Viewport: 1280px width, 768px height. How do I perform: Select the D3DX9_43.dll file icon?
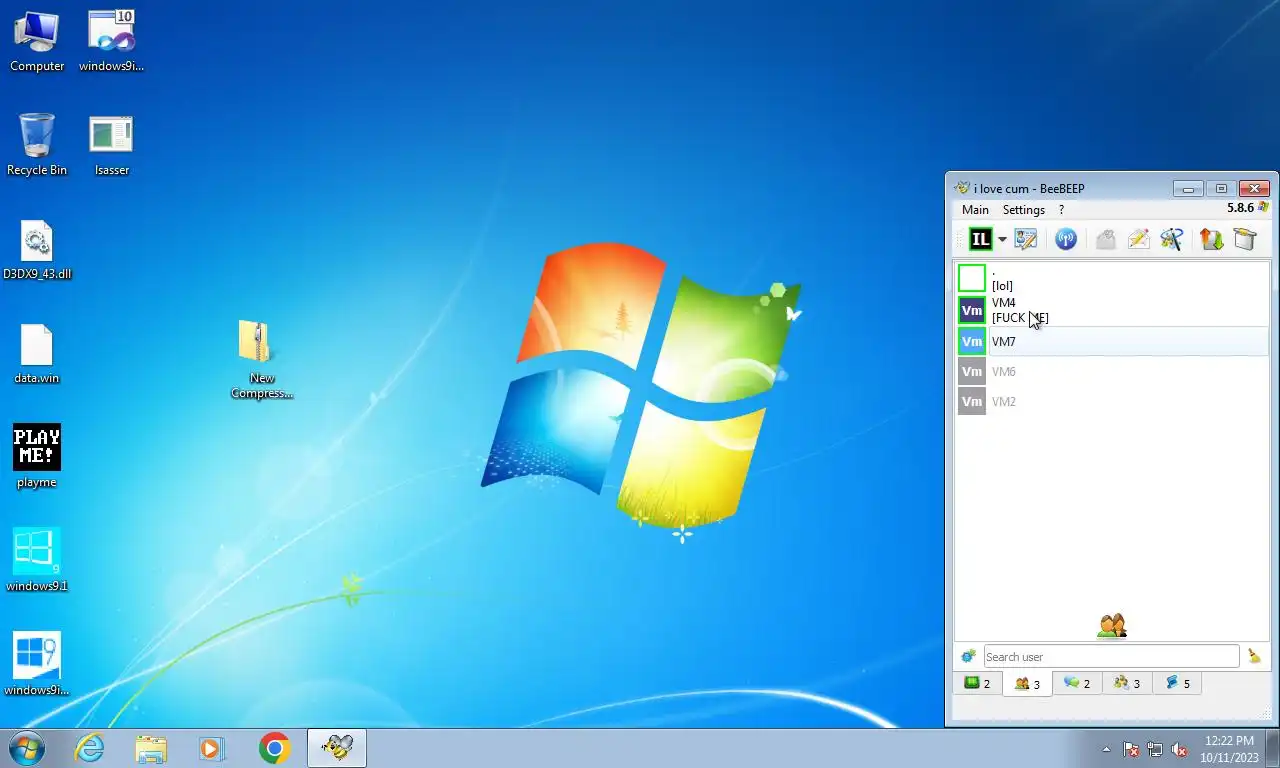coord(37,250)
